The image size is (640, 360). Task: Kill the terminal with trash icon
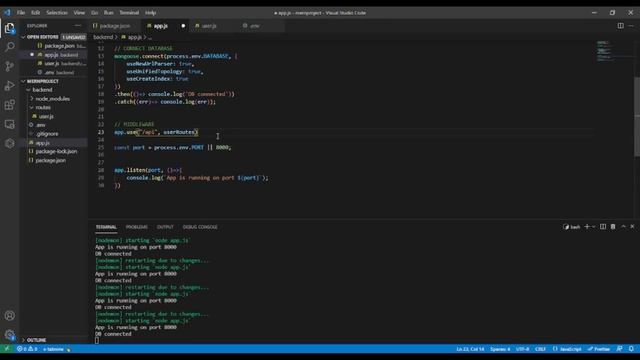pos(613,227)
